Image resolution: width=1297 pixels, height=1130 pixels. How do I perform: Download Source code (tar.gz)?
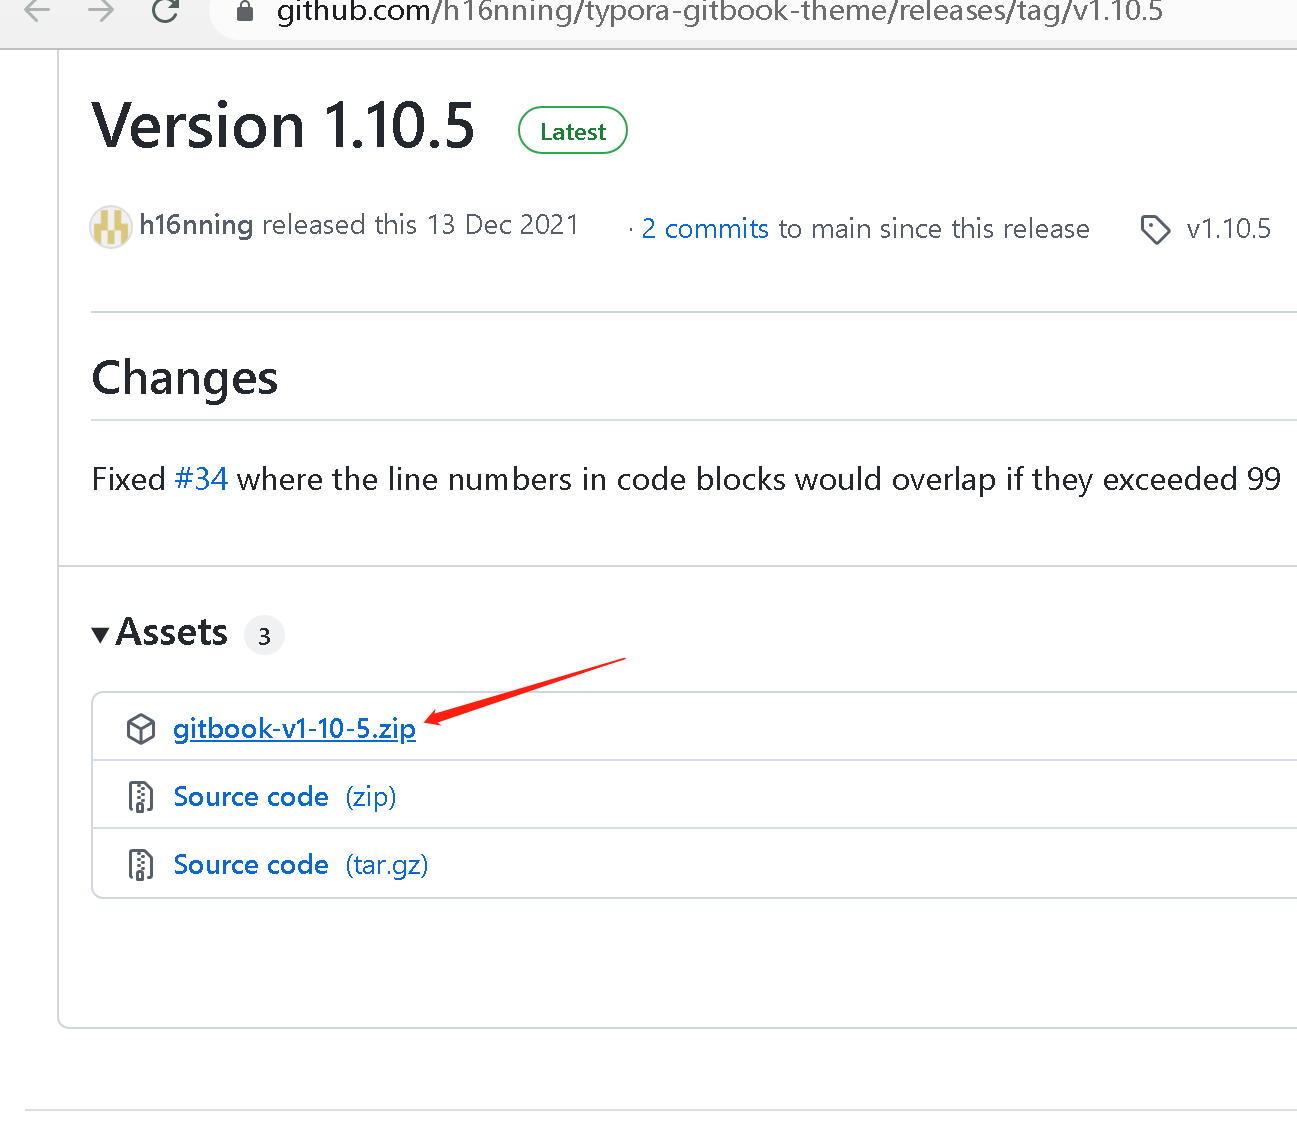(251, 865)
